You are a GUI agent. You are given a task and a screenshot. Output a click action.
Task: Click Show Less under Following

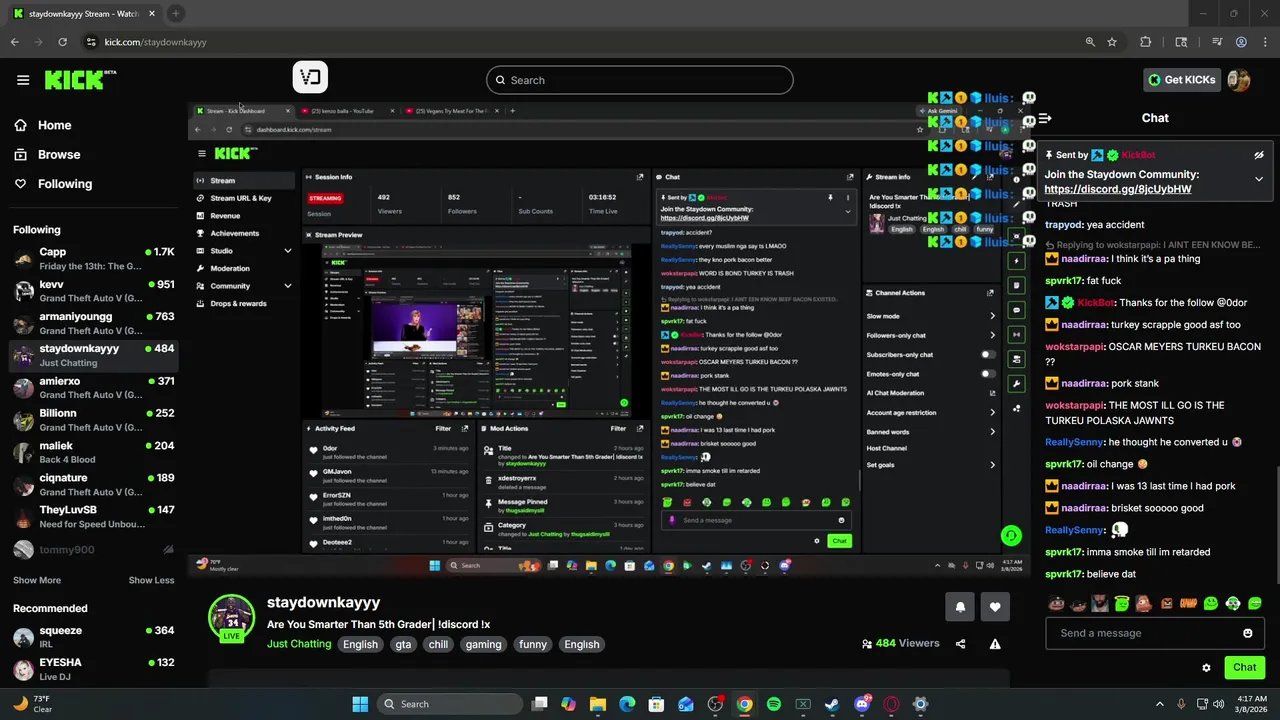[x=151, y=580]
